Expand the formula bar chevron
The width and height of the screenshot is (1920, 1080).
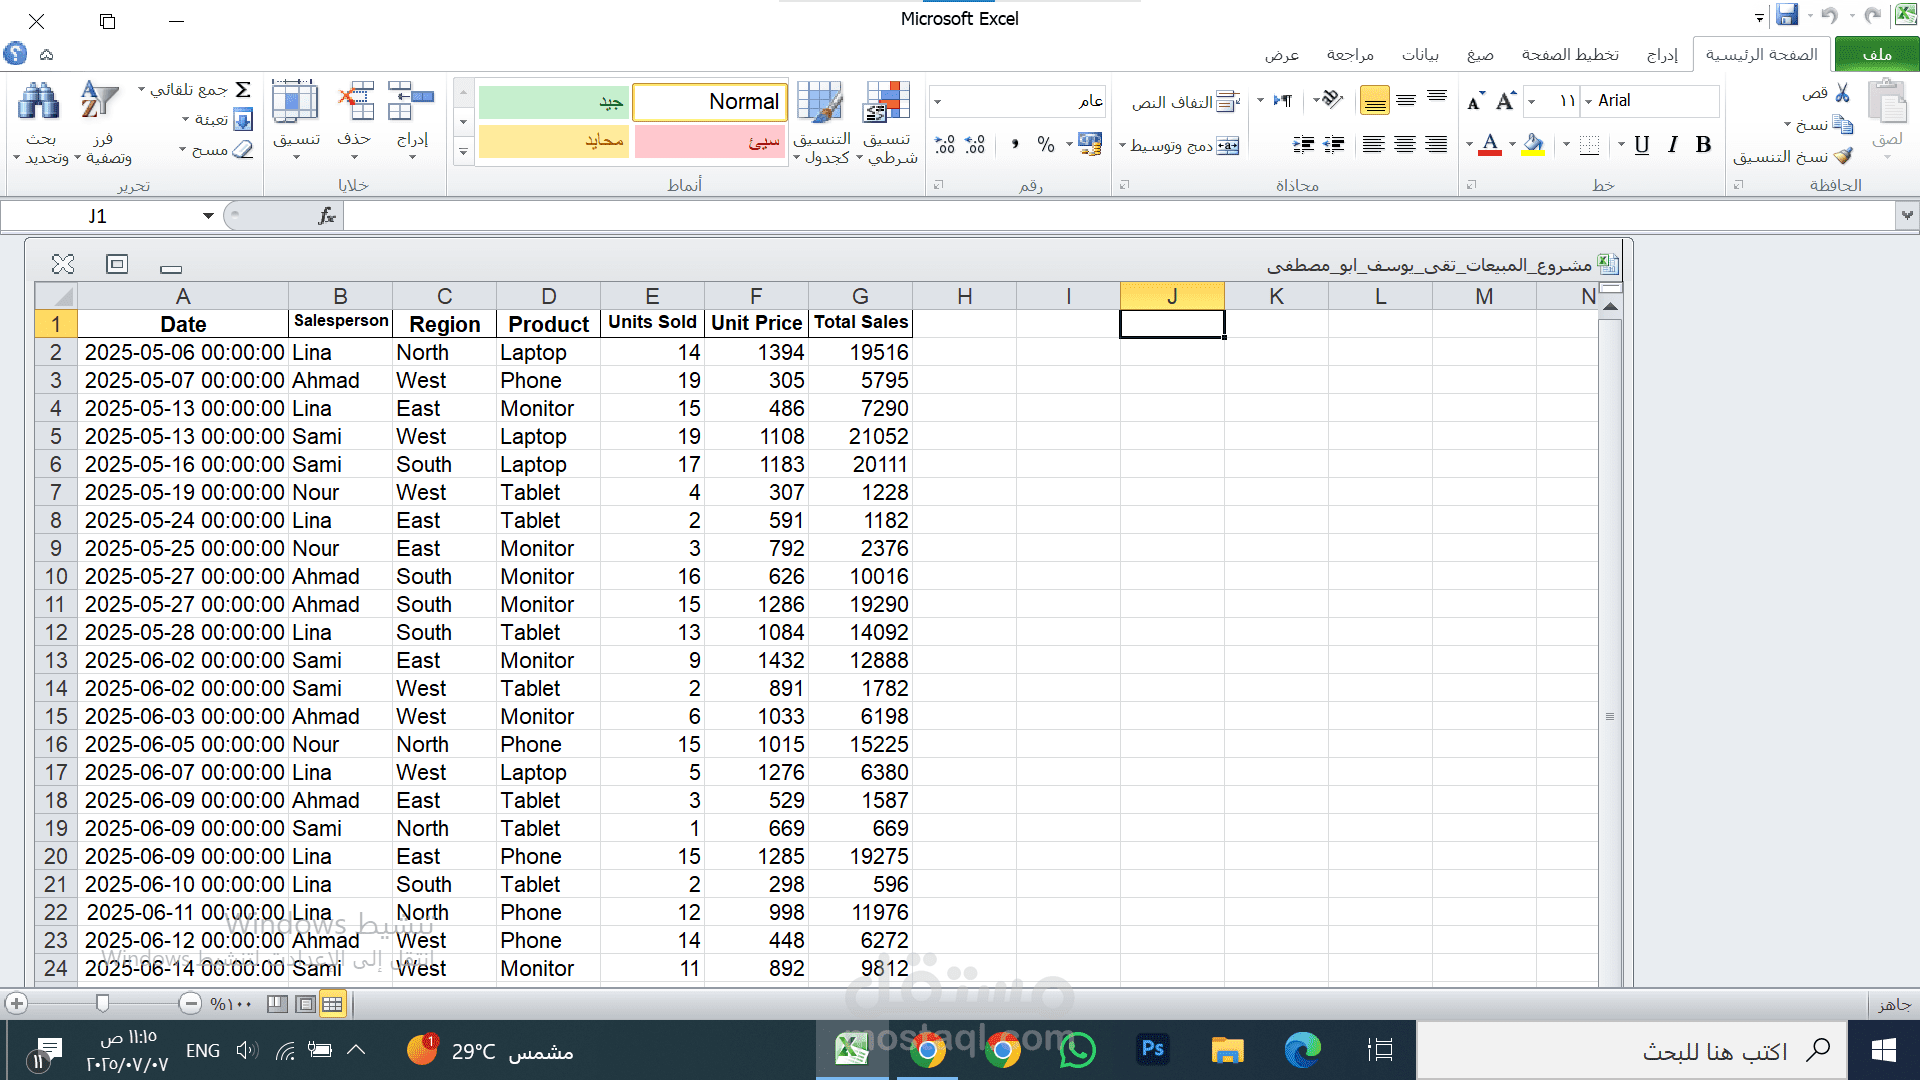[1907, 215]
